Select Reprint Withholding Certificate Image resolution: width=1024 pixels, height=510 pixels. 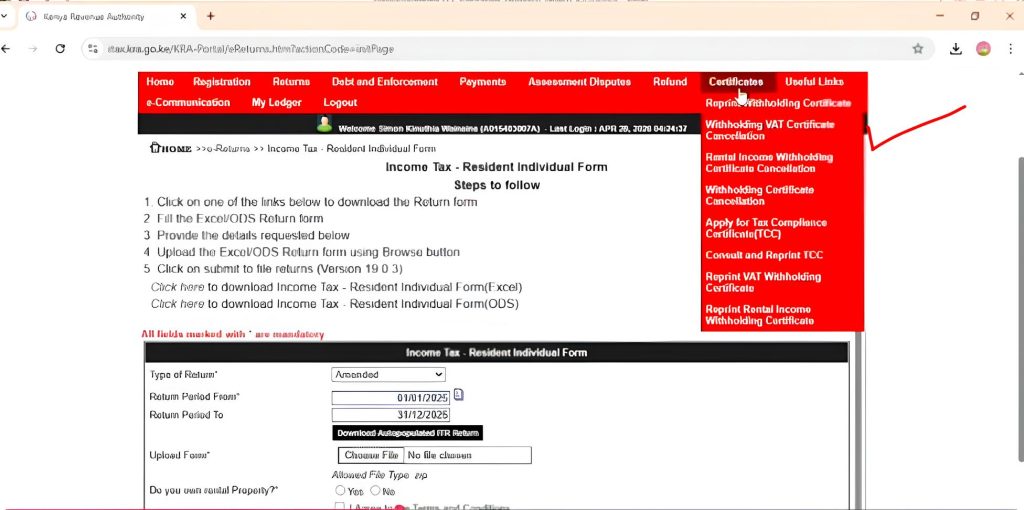point(778,103)
